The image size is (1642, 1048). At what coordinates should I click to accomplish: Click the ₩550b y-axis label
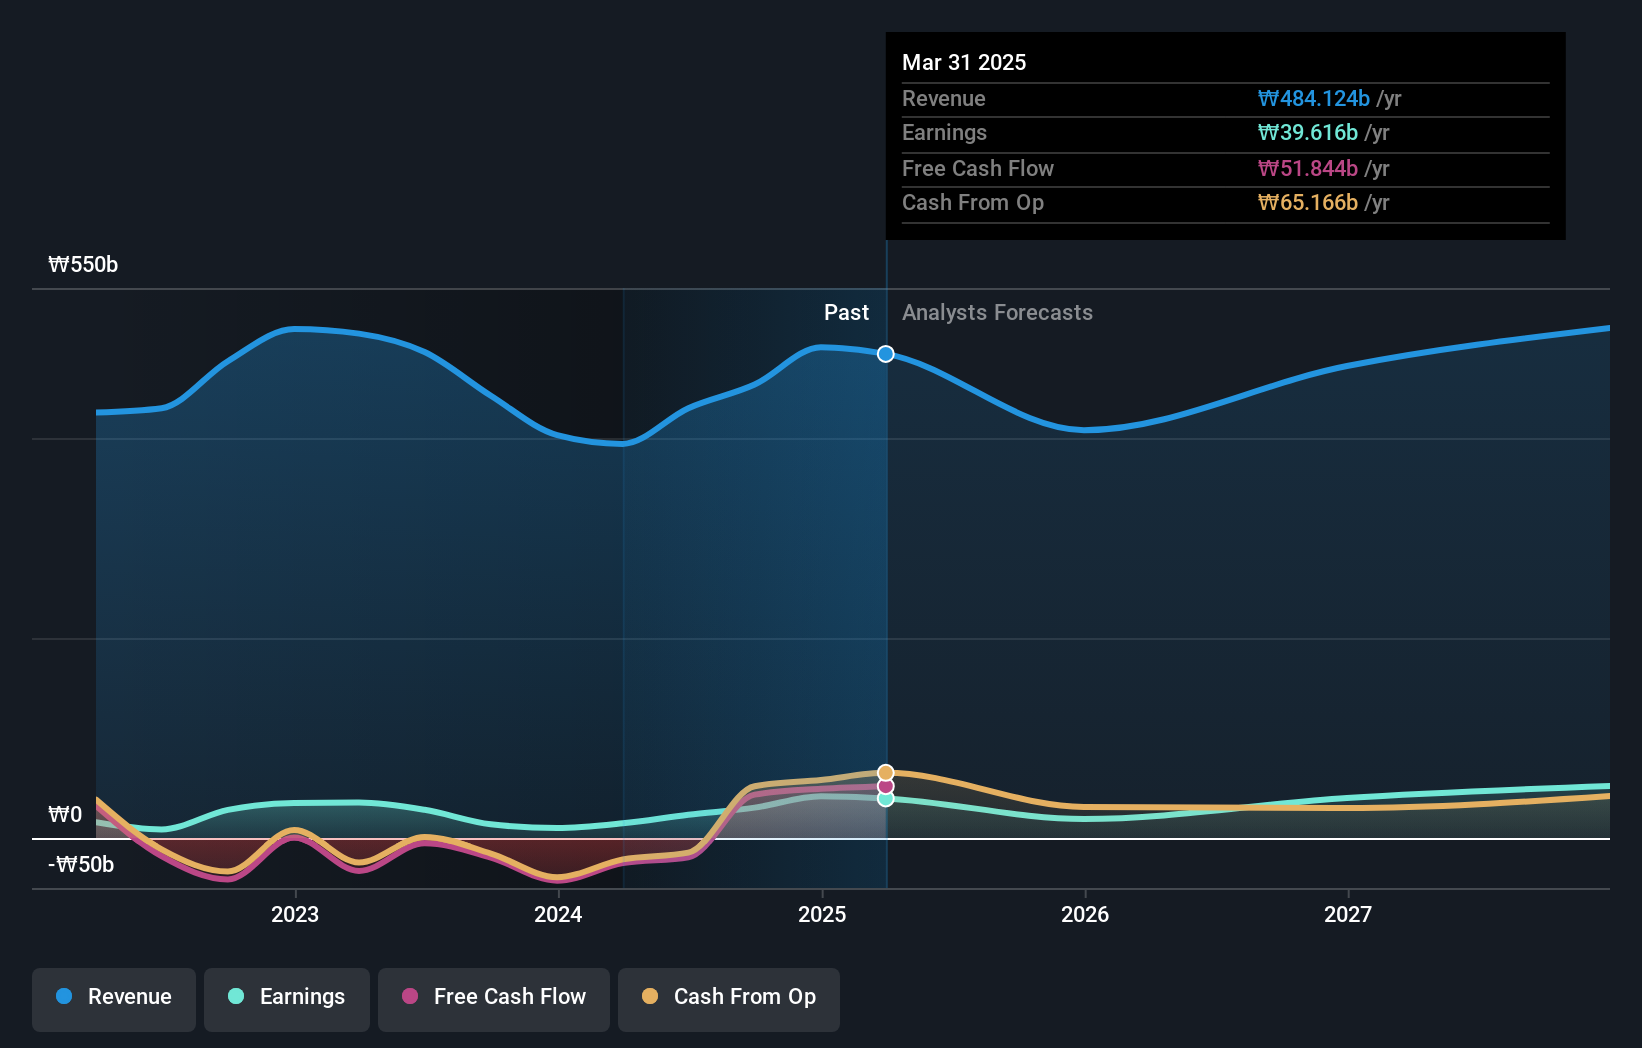click(x=83, y=264)
